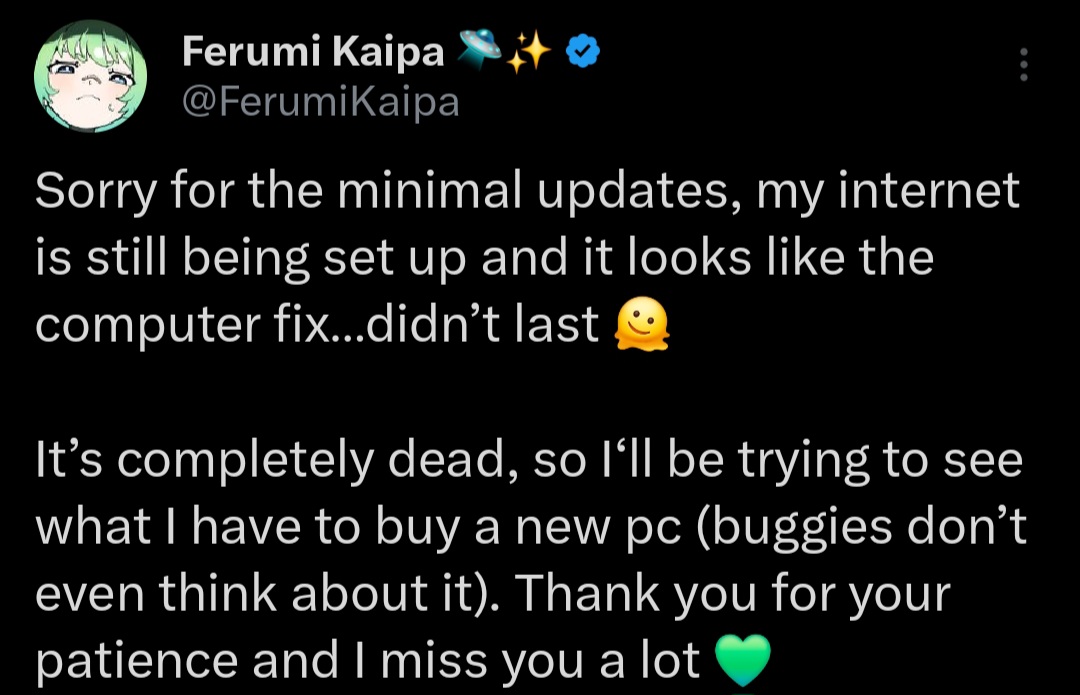Click the word 'internet' in first line

click(x=928, y=190)
